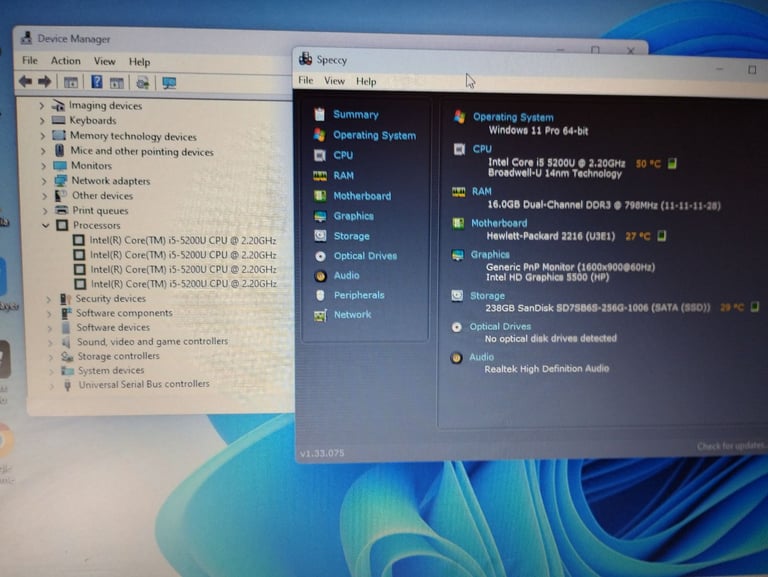The image size is (768, 577).
Task: Click the properties pane toolbar icon beside Help
Action: point(117,83)
